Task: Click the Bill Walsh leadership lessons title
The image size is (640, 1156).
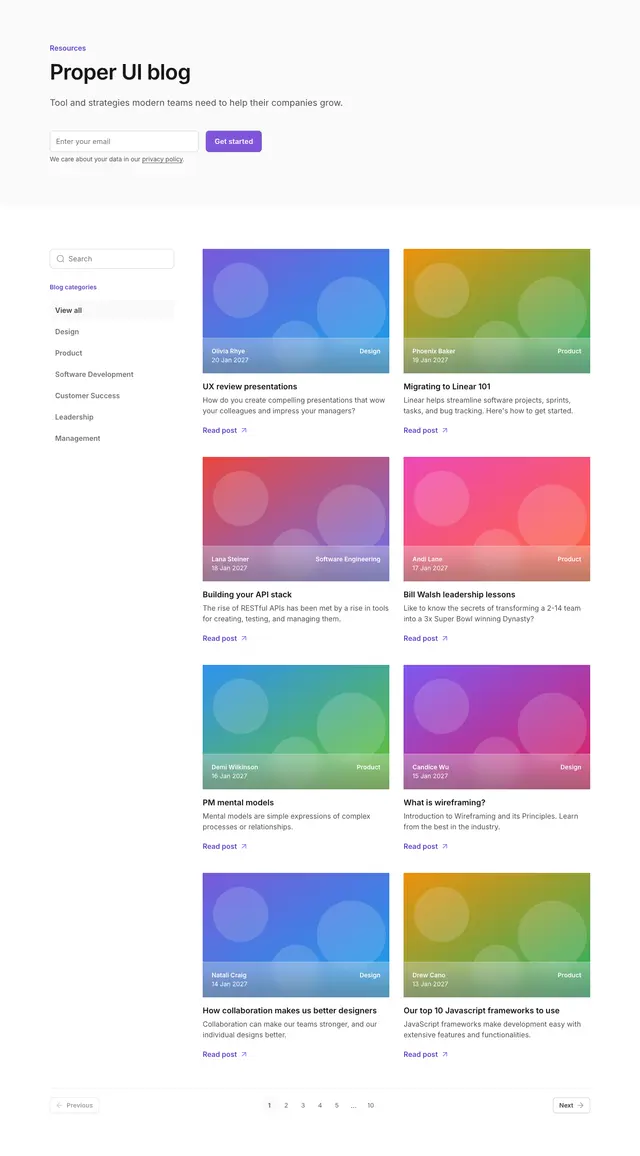Action: click(x=459, y=594)
